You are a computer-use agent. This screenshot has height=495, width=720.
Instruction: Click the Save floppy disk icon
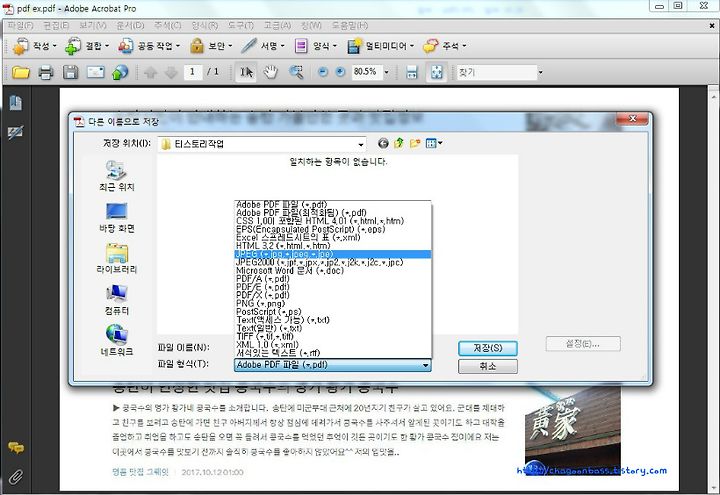point(70,72)
